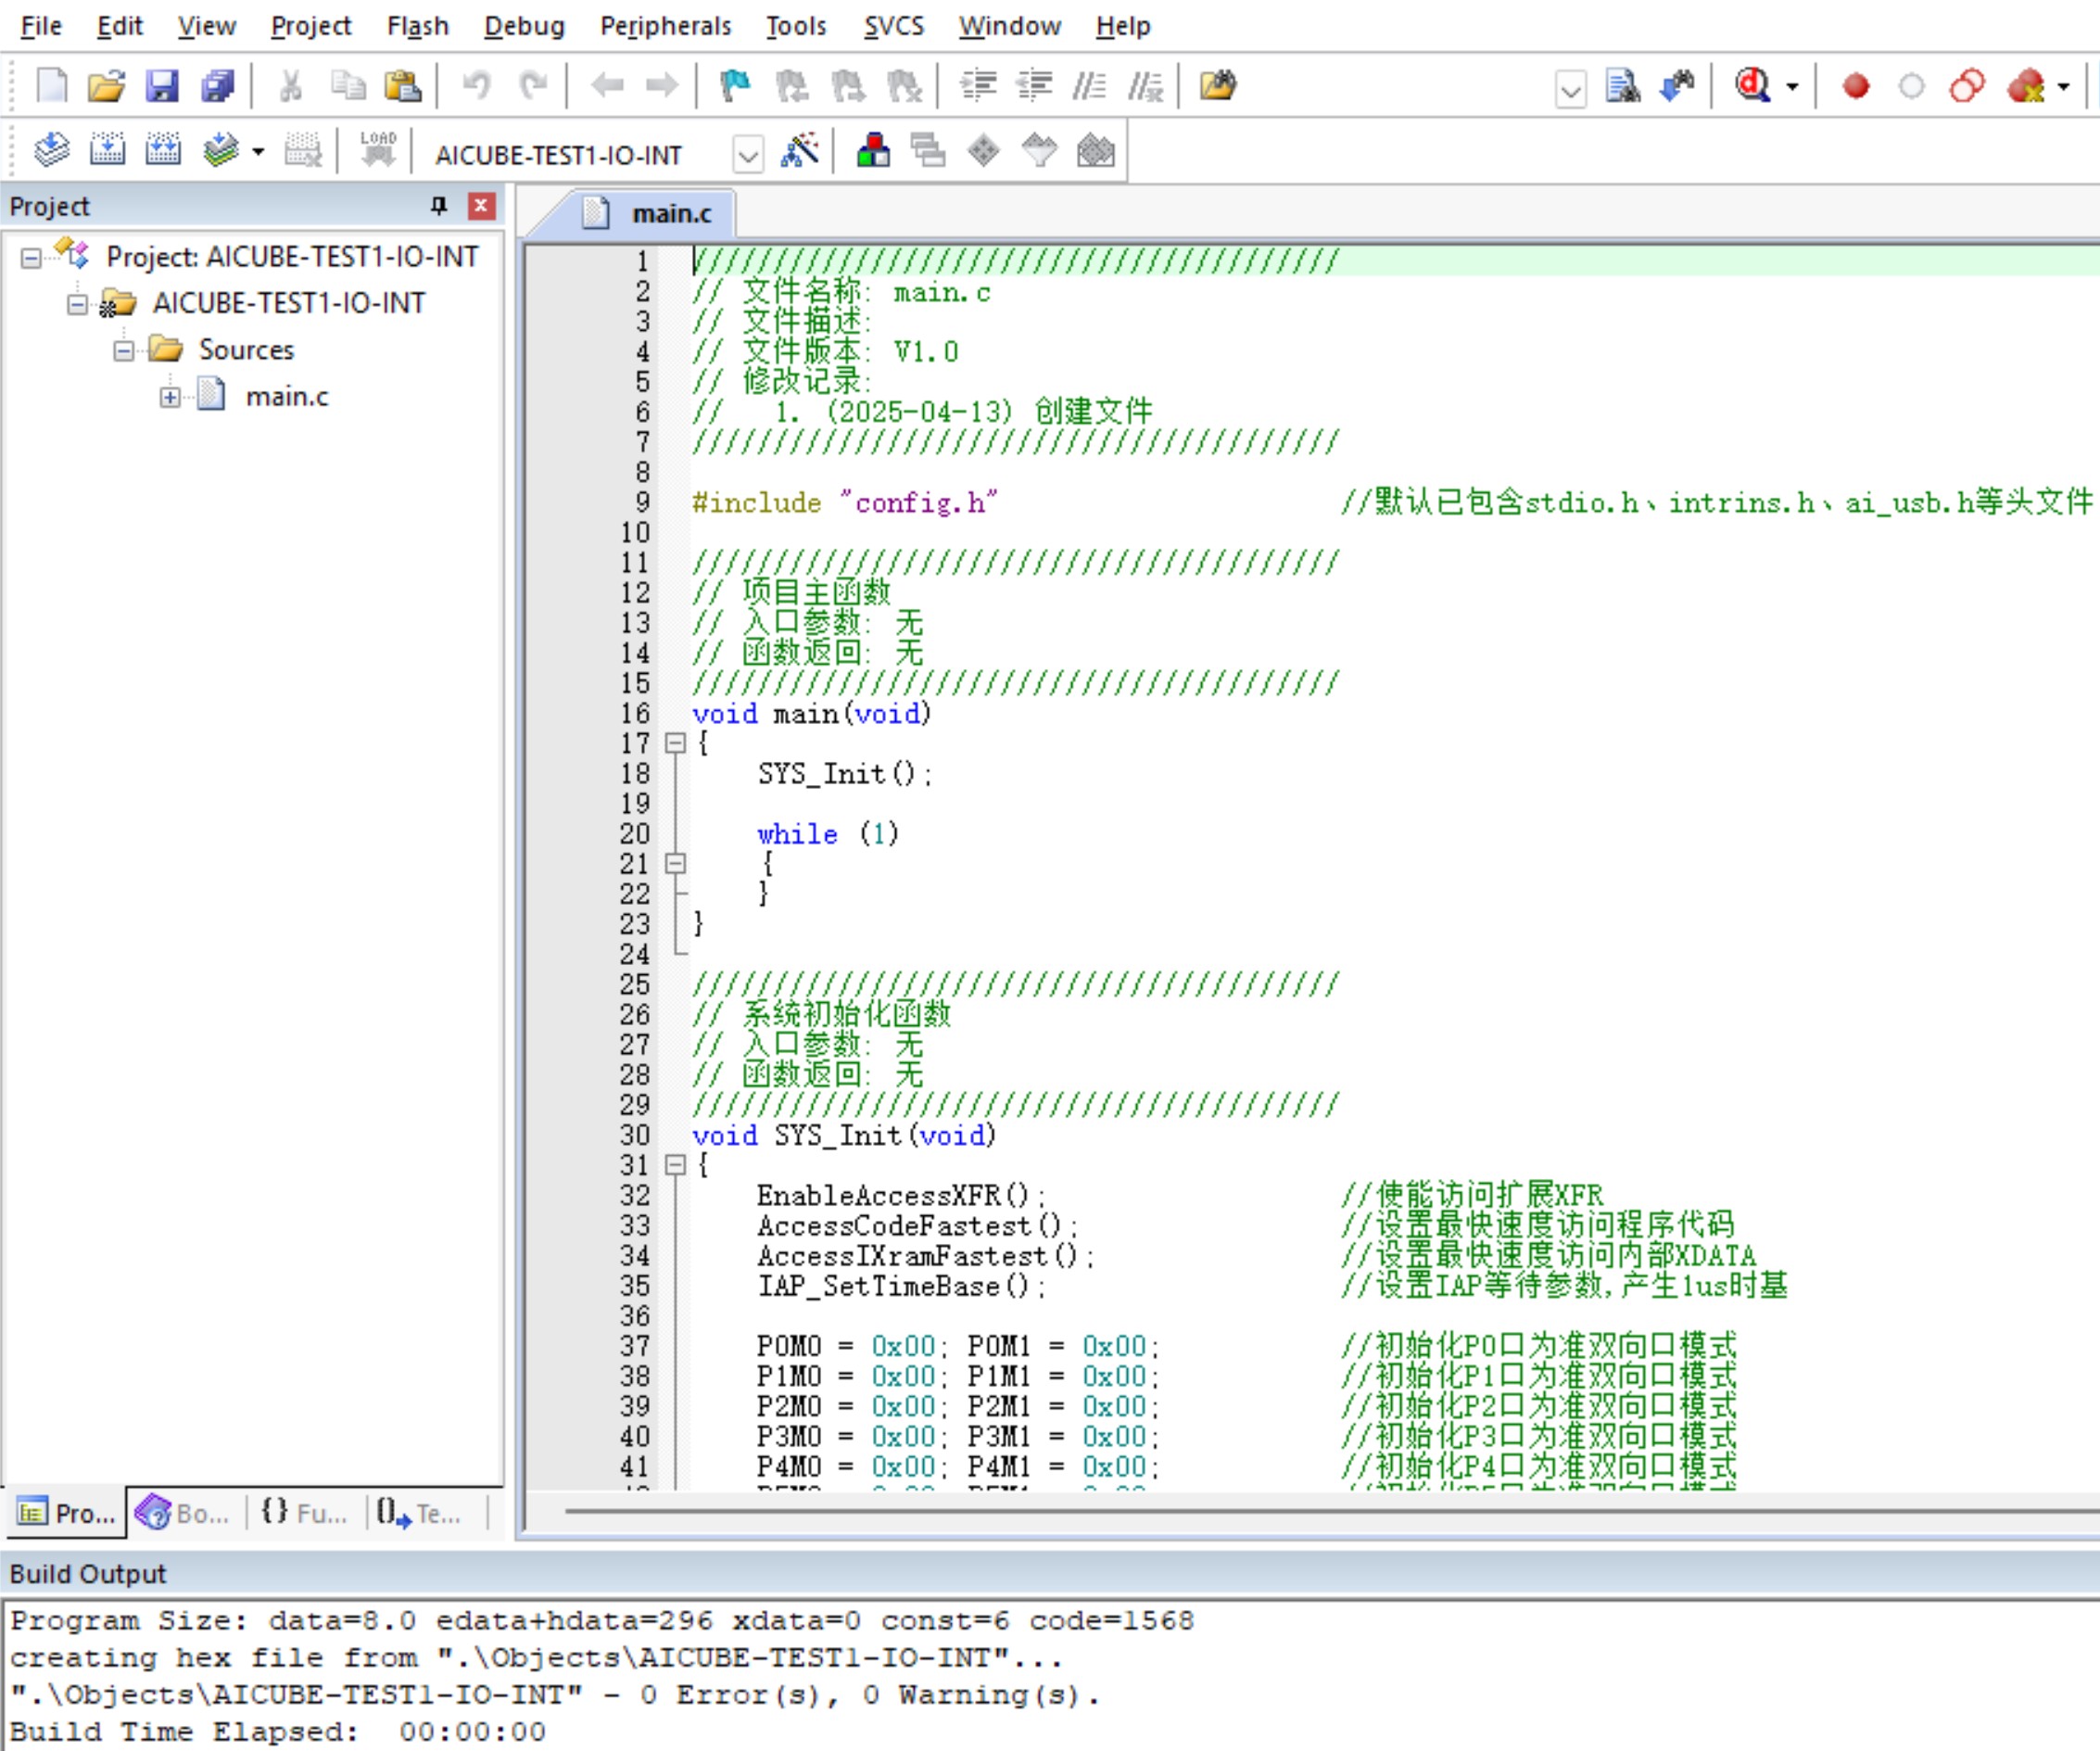The image size is (2100, 1751).
Task: Select main.c in project tree
Action: (287, 398)
